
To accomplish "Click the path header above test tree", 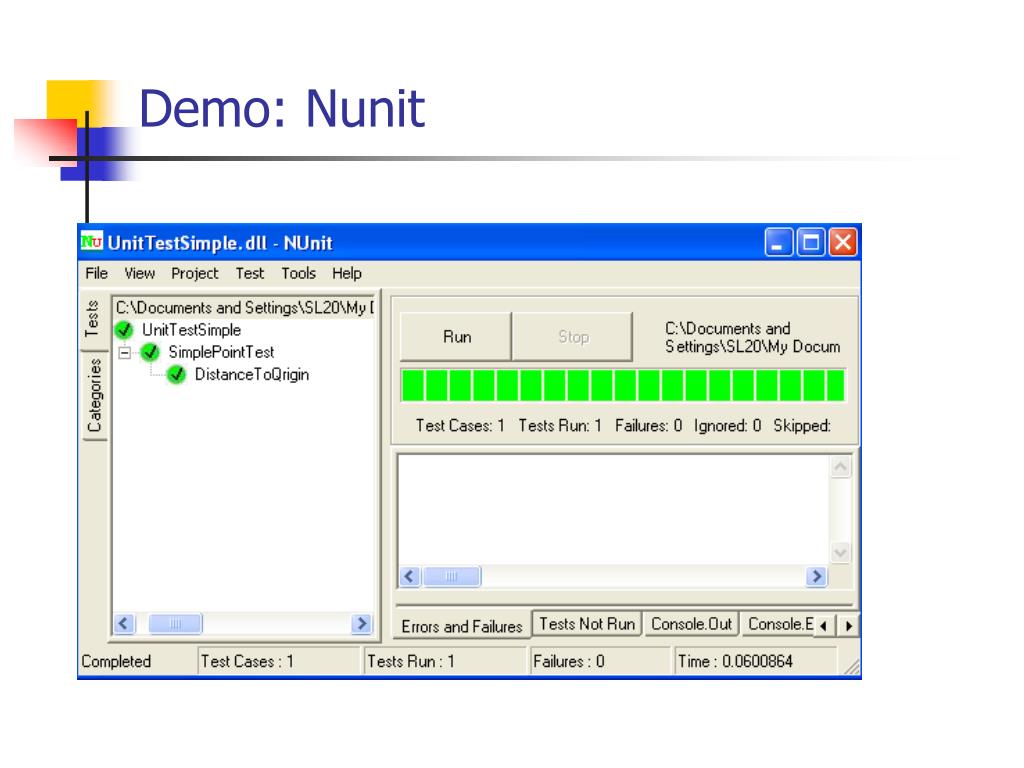I will click(x=245, y=308).
